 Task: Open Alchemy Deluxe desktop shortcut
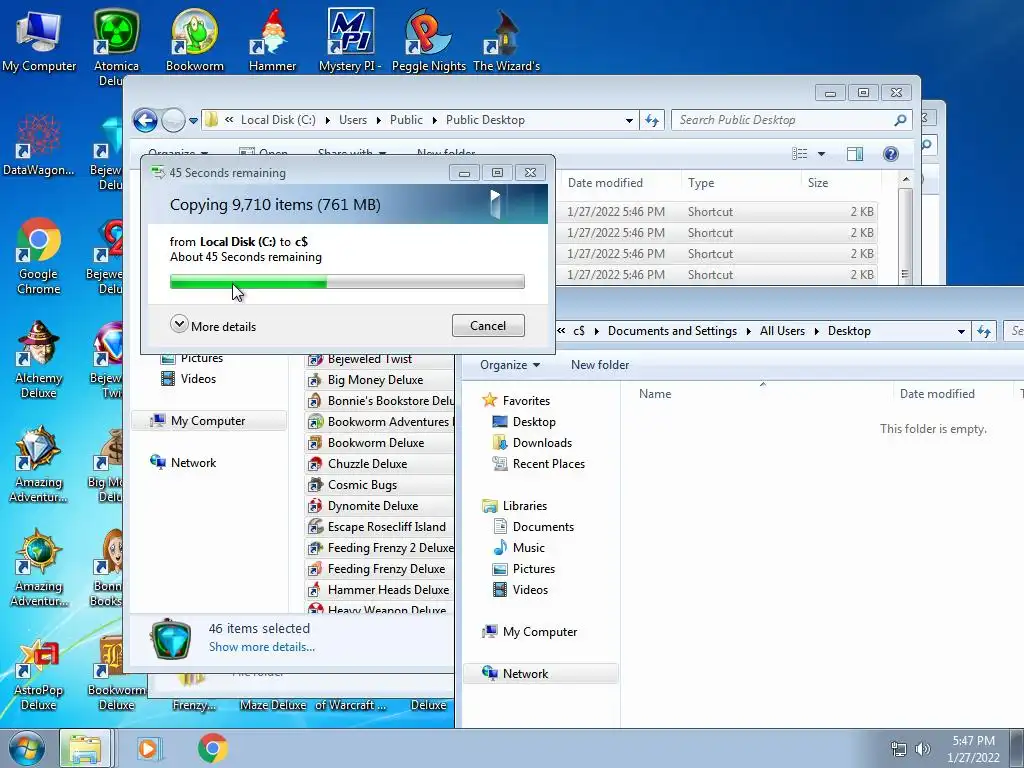pos(39,360)
